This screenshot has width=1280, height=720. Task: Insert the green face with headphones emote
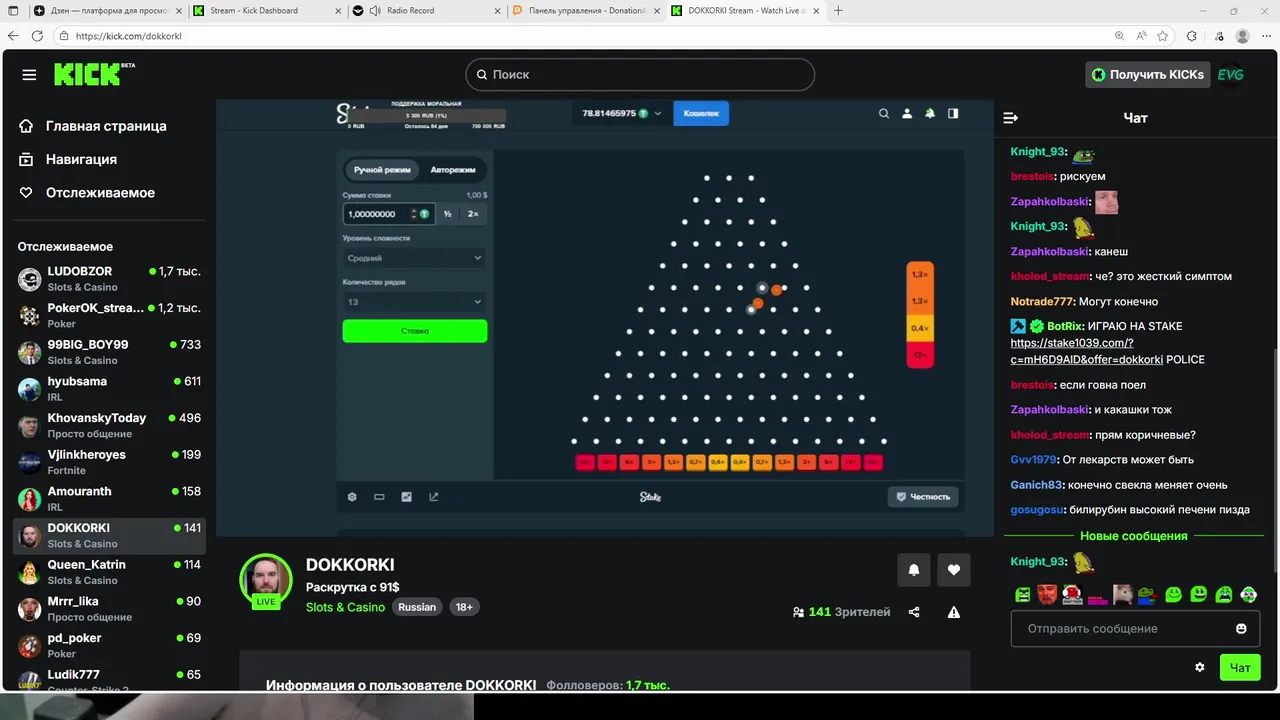click(1249, 594)
